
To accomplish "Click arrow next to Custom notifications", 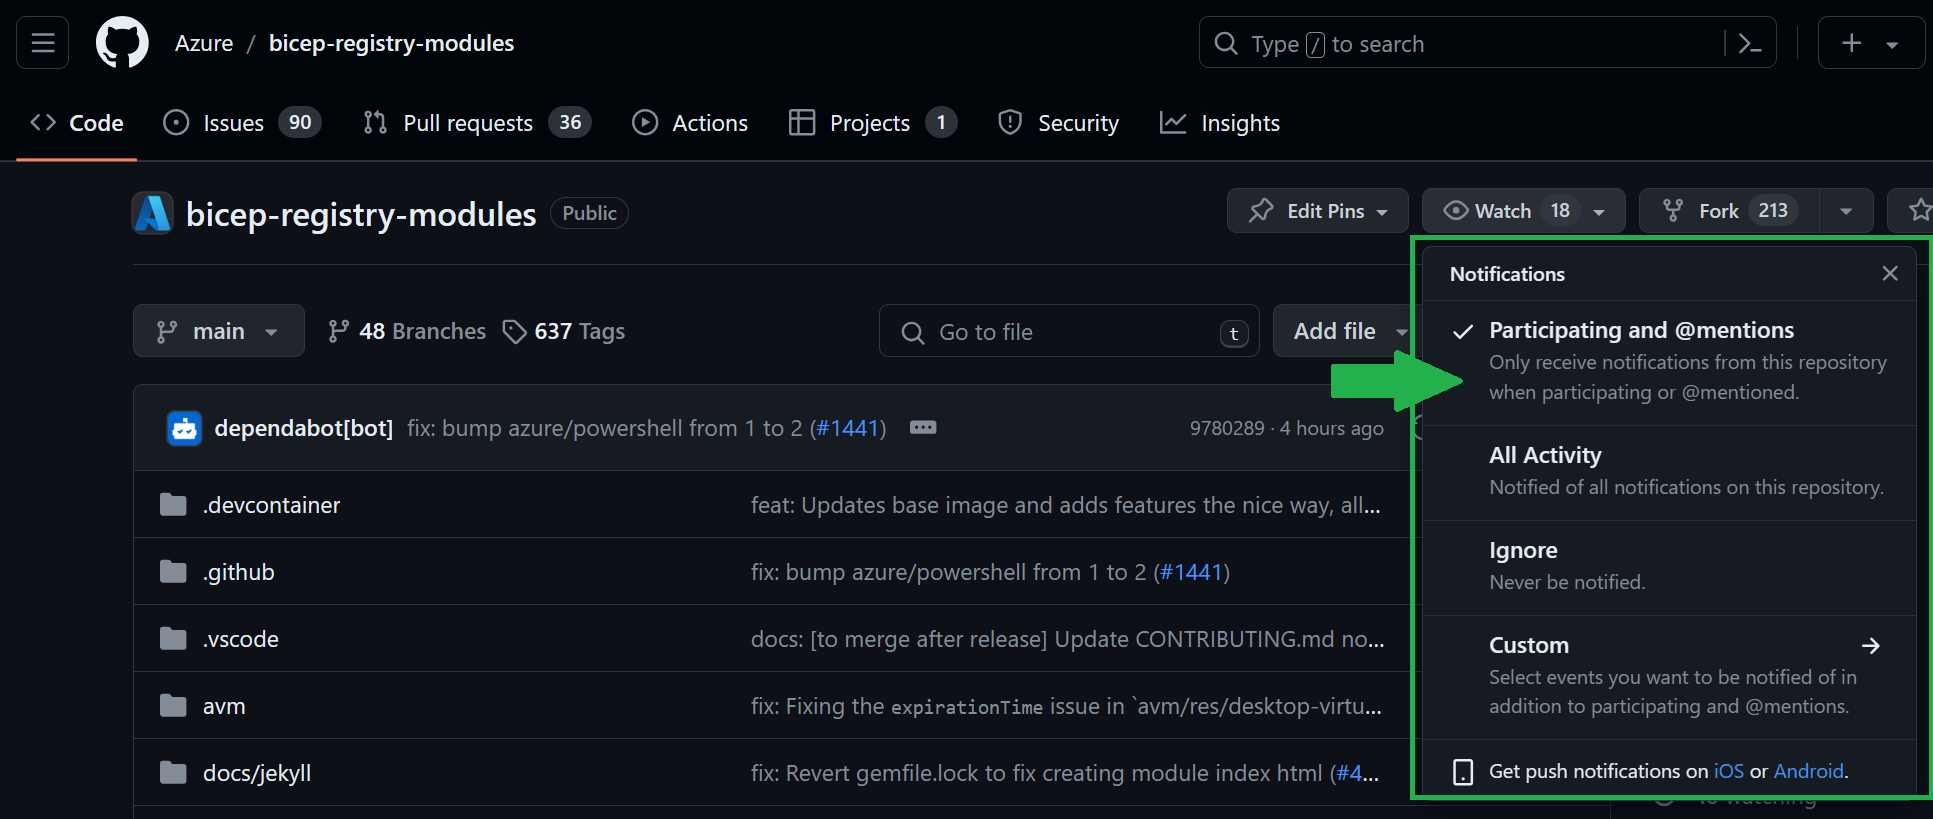I will (x=1871, y=646).
